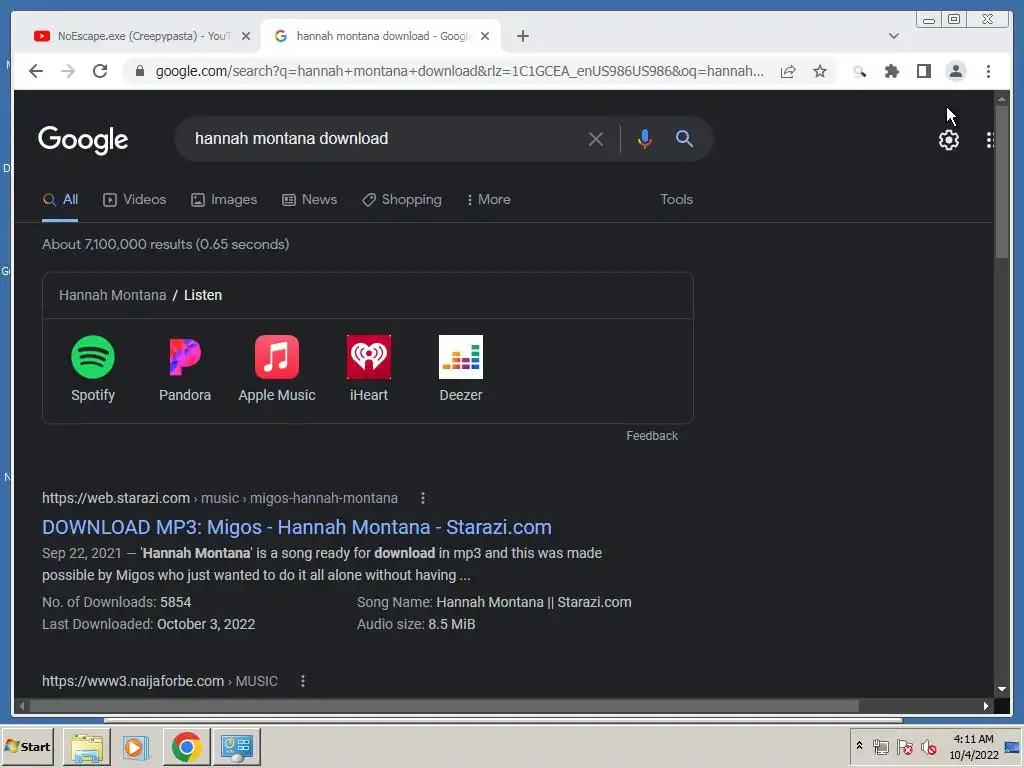Screen dimensions: 1024x768
Task: Click the Feedback link
Action: pos(652,436)
